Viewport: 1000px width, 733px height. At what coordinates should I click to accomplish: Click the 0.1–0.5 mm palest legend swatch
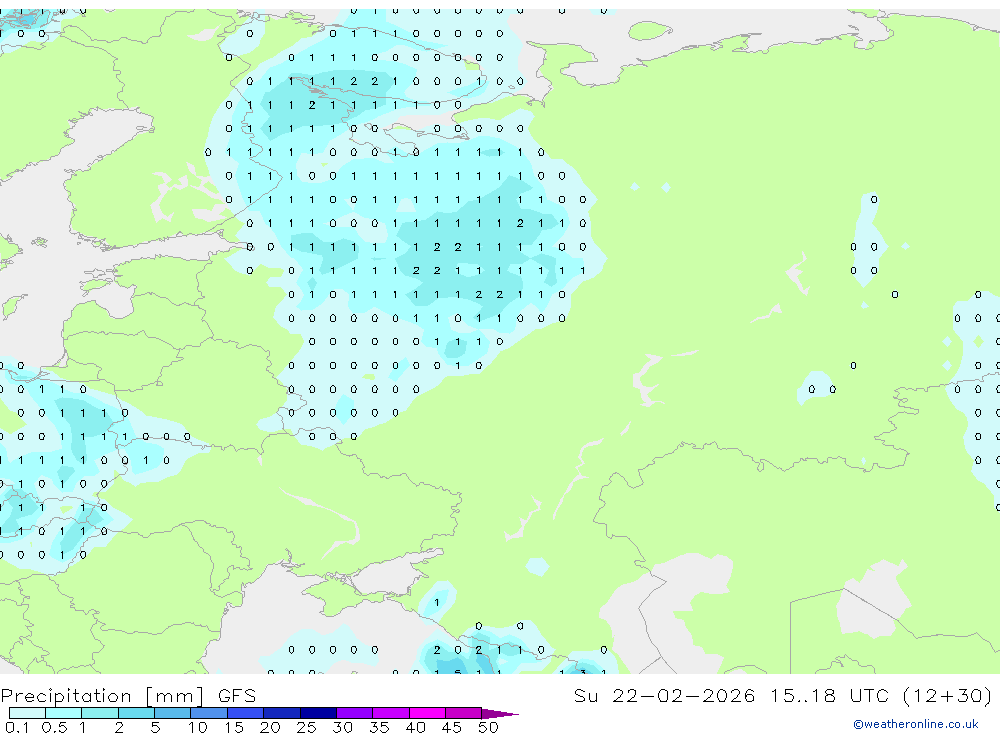click(27, 713)
